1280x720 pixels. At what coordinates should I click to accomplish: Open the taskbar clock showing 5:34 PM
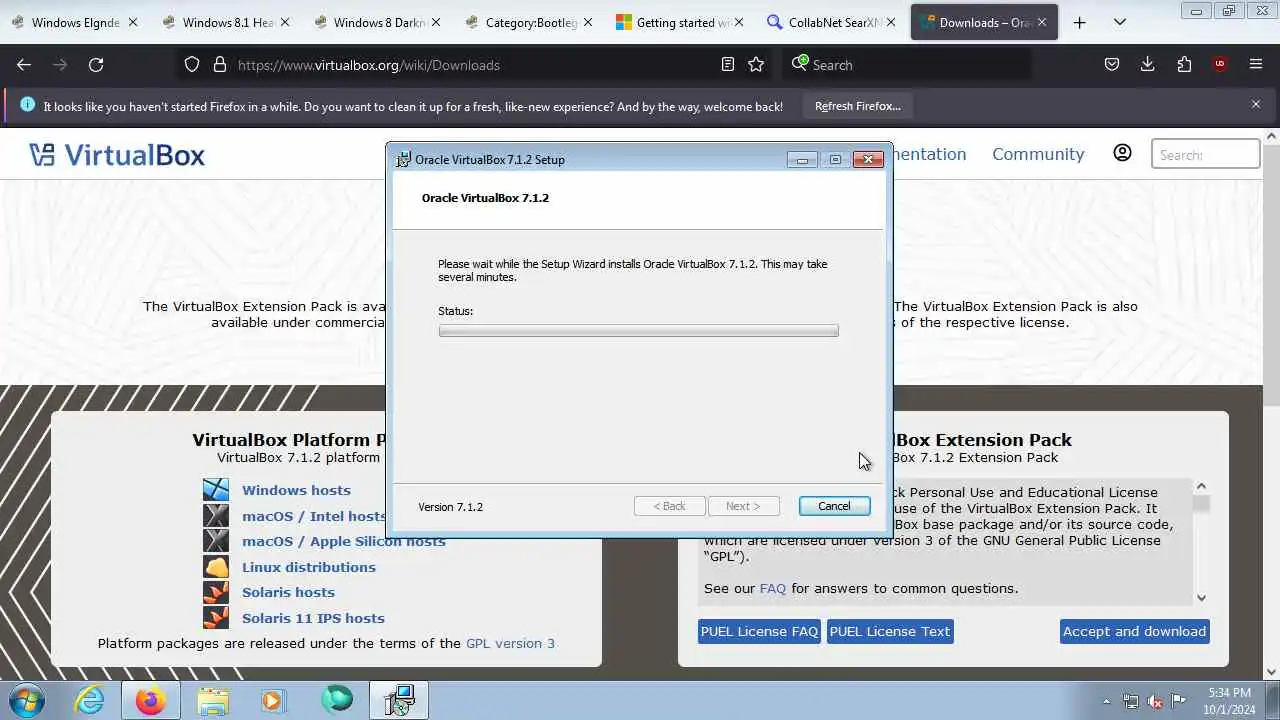pos(1229,700)
